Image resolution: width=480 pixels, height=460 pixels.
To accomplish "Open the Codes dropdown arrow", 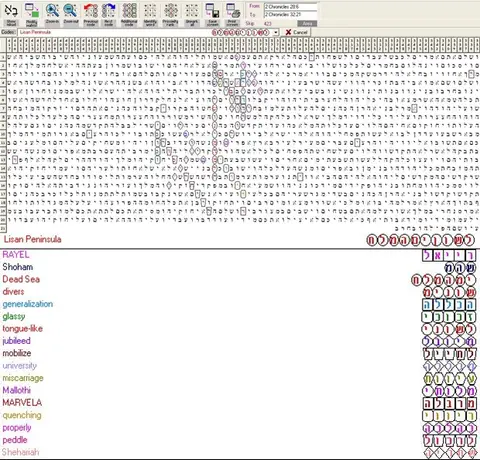I will point(276,32).
